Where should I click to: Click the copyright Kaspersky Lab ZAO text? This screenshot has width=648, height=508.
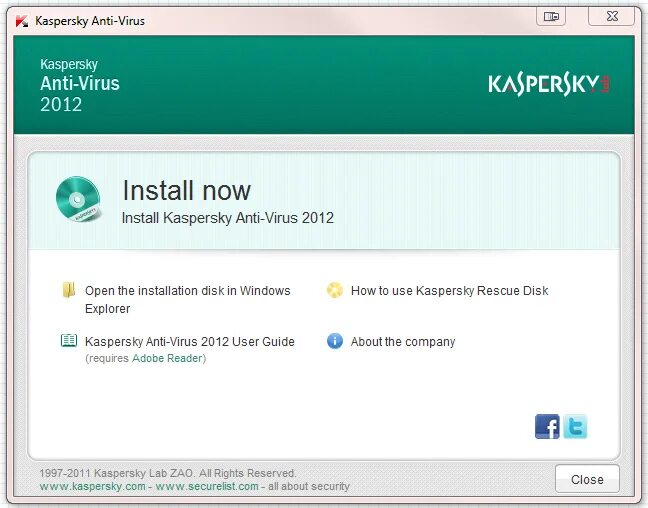pyautogui.click(x=168, y=473)
